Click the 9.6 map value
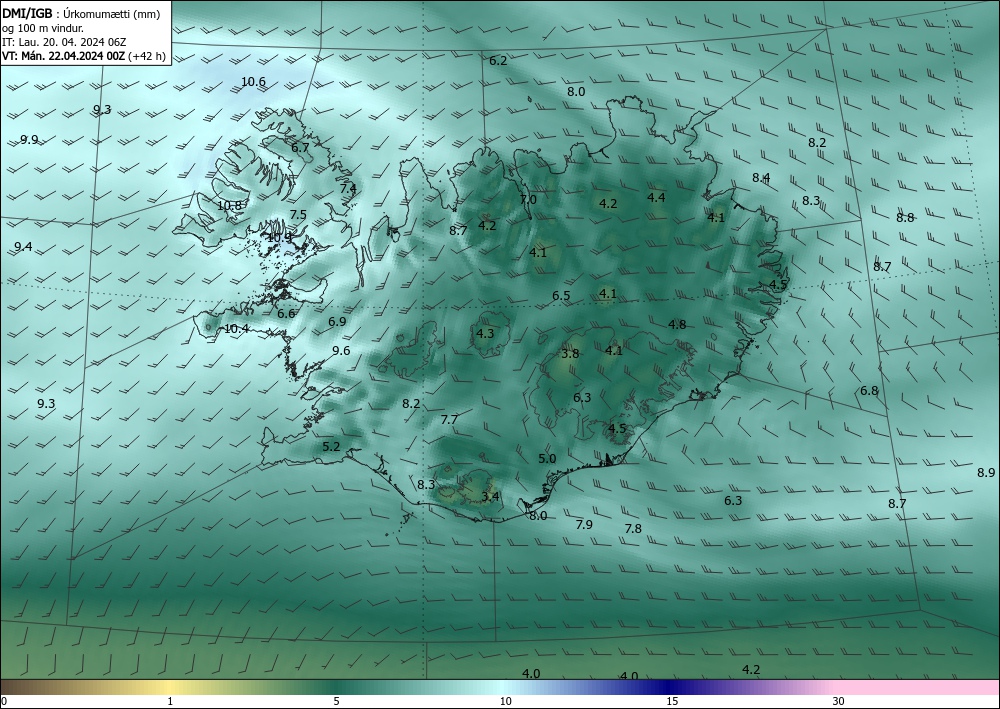 [341, 351]
